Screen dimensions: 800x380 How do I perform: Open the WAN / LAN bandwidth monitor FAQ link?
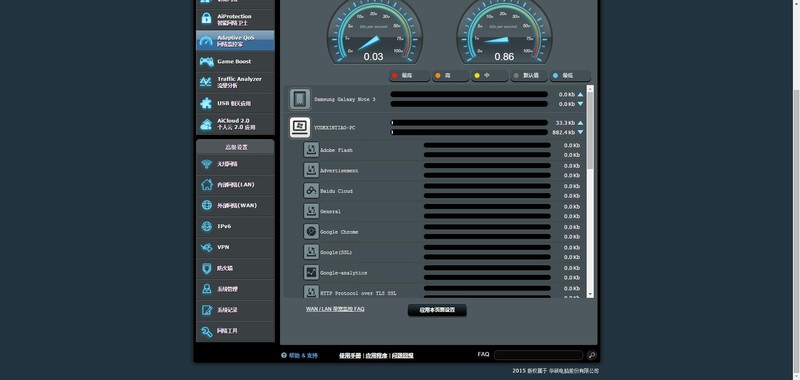pos(335,309)
